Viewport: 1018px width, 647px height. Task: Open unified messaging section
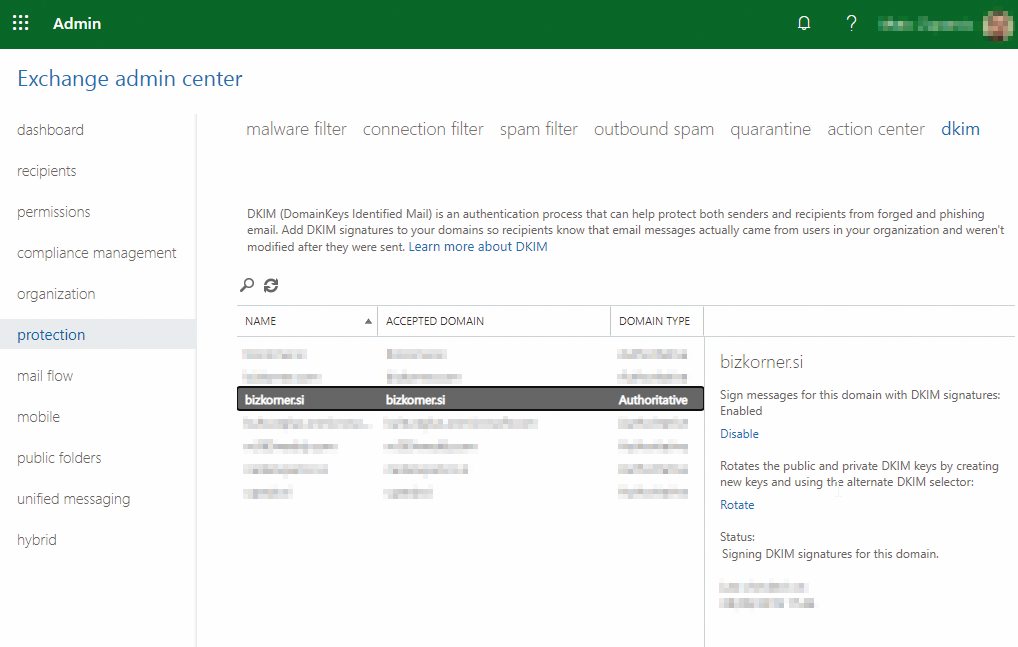73,499
